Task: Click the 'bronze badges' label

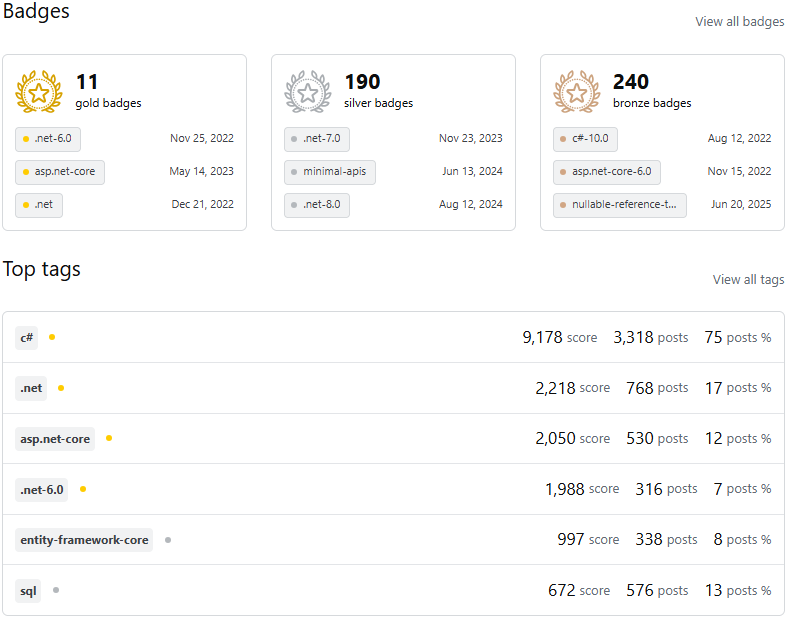Action: pyautogui.click(x=652, y=103)
